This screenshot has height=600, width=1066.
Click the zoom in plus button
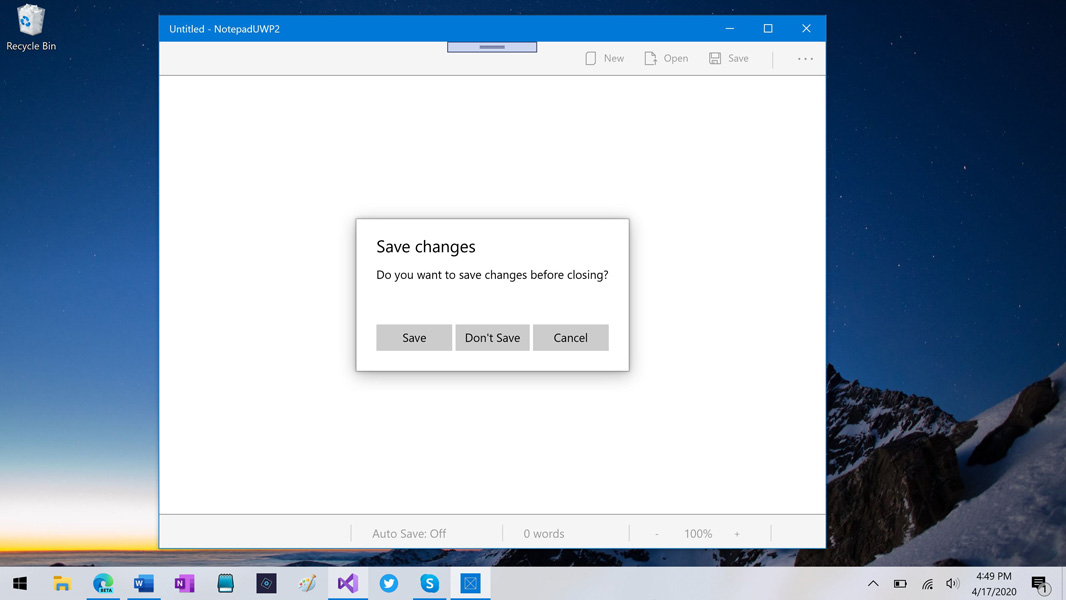[737, 534]
